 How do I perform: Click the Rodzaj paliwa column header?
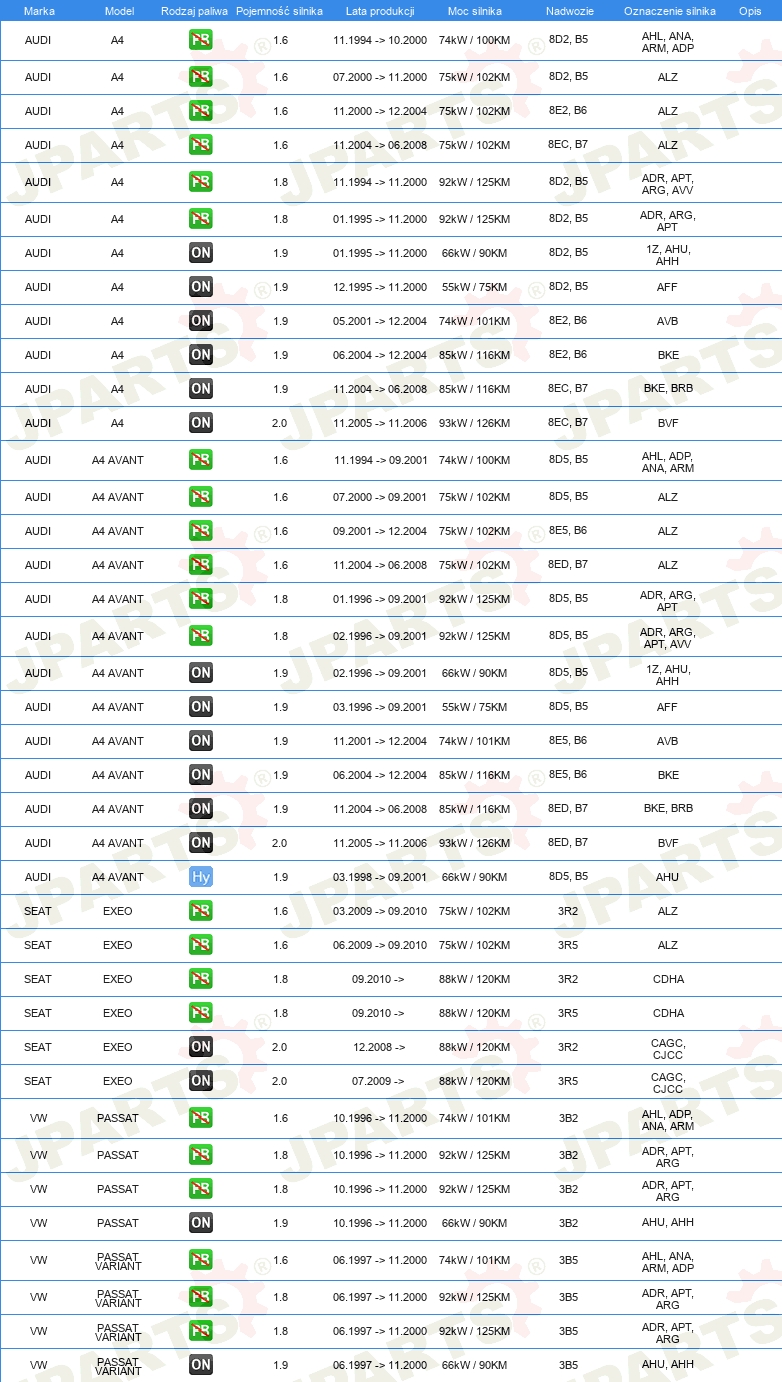click(x=194, y=11)
